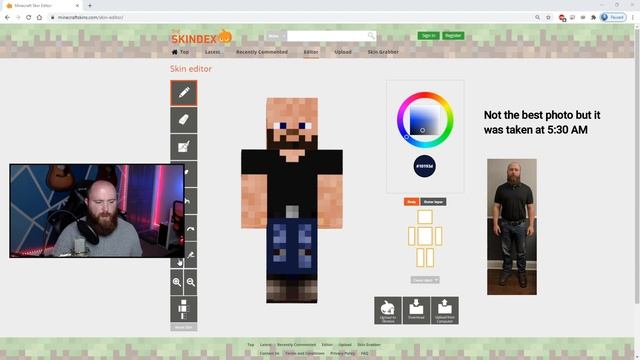Reload the browser page

click(x=29, y=18)
